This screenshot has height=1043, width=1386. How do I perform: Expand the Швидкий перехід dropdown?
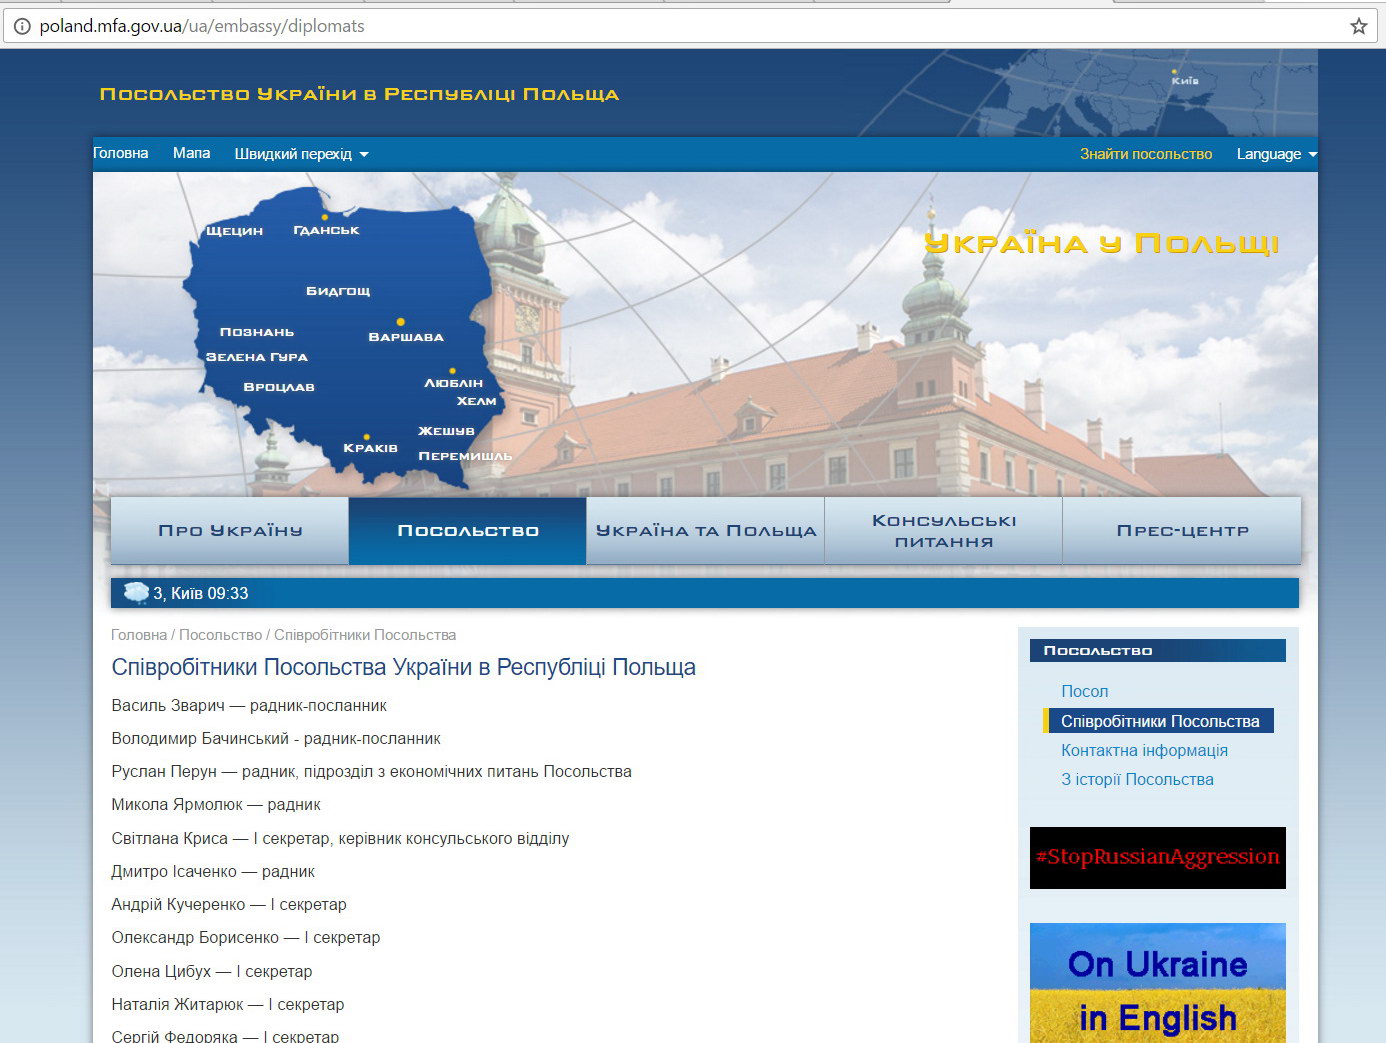coord(301,154)
